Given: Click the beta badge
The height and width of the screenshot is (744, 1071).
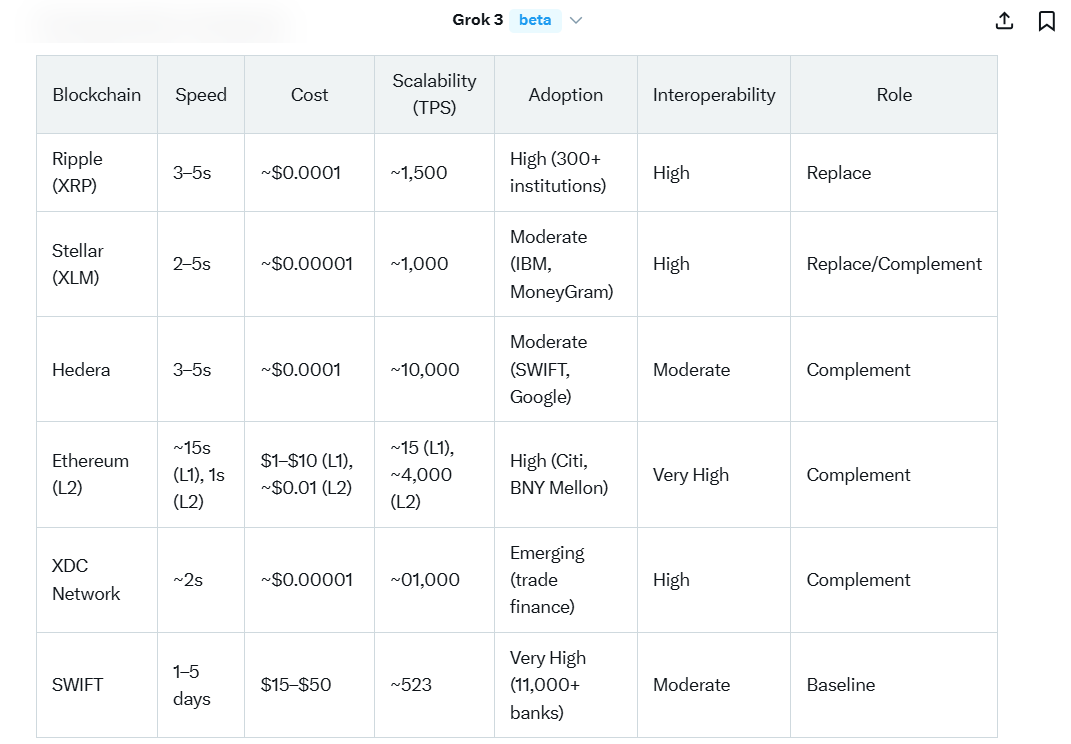Looking at the screenshot, I should pyautogui.click(x=535, y=20).
